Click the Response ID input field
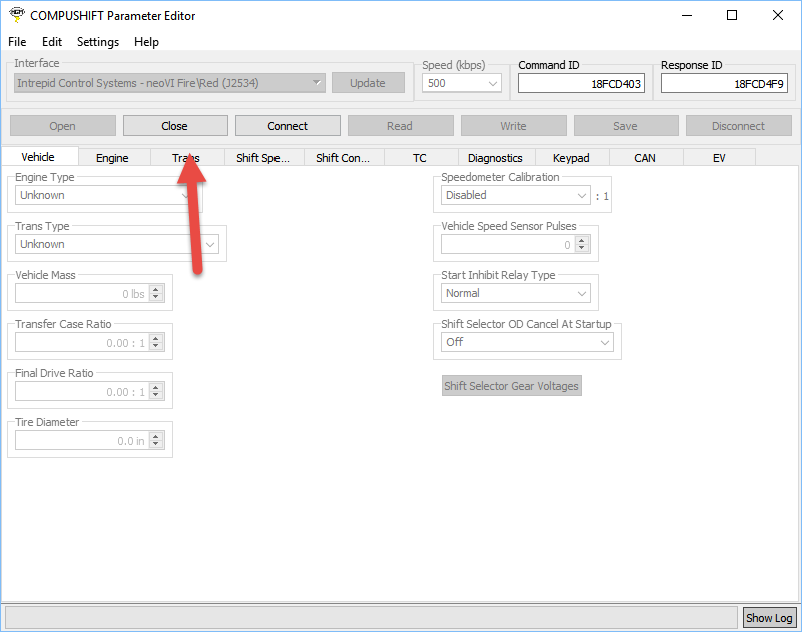 pyautogui.click(x=724, y=85)
